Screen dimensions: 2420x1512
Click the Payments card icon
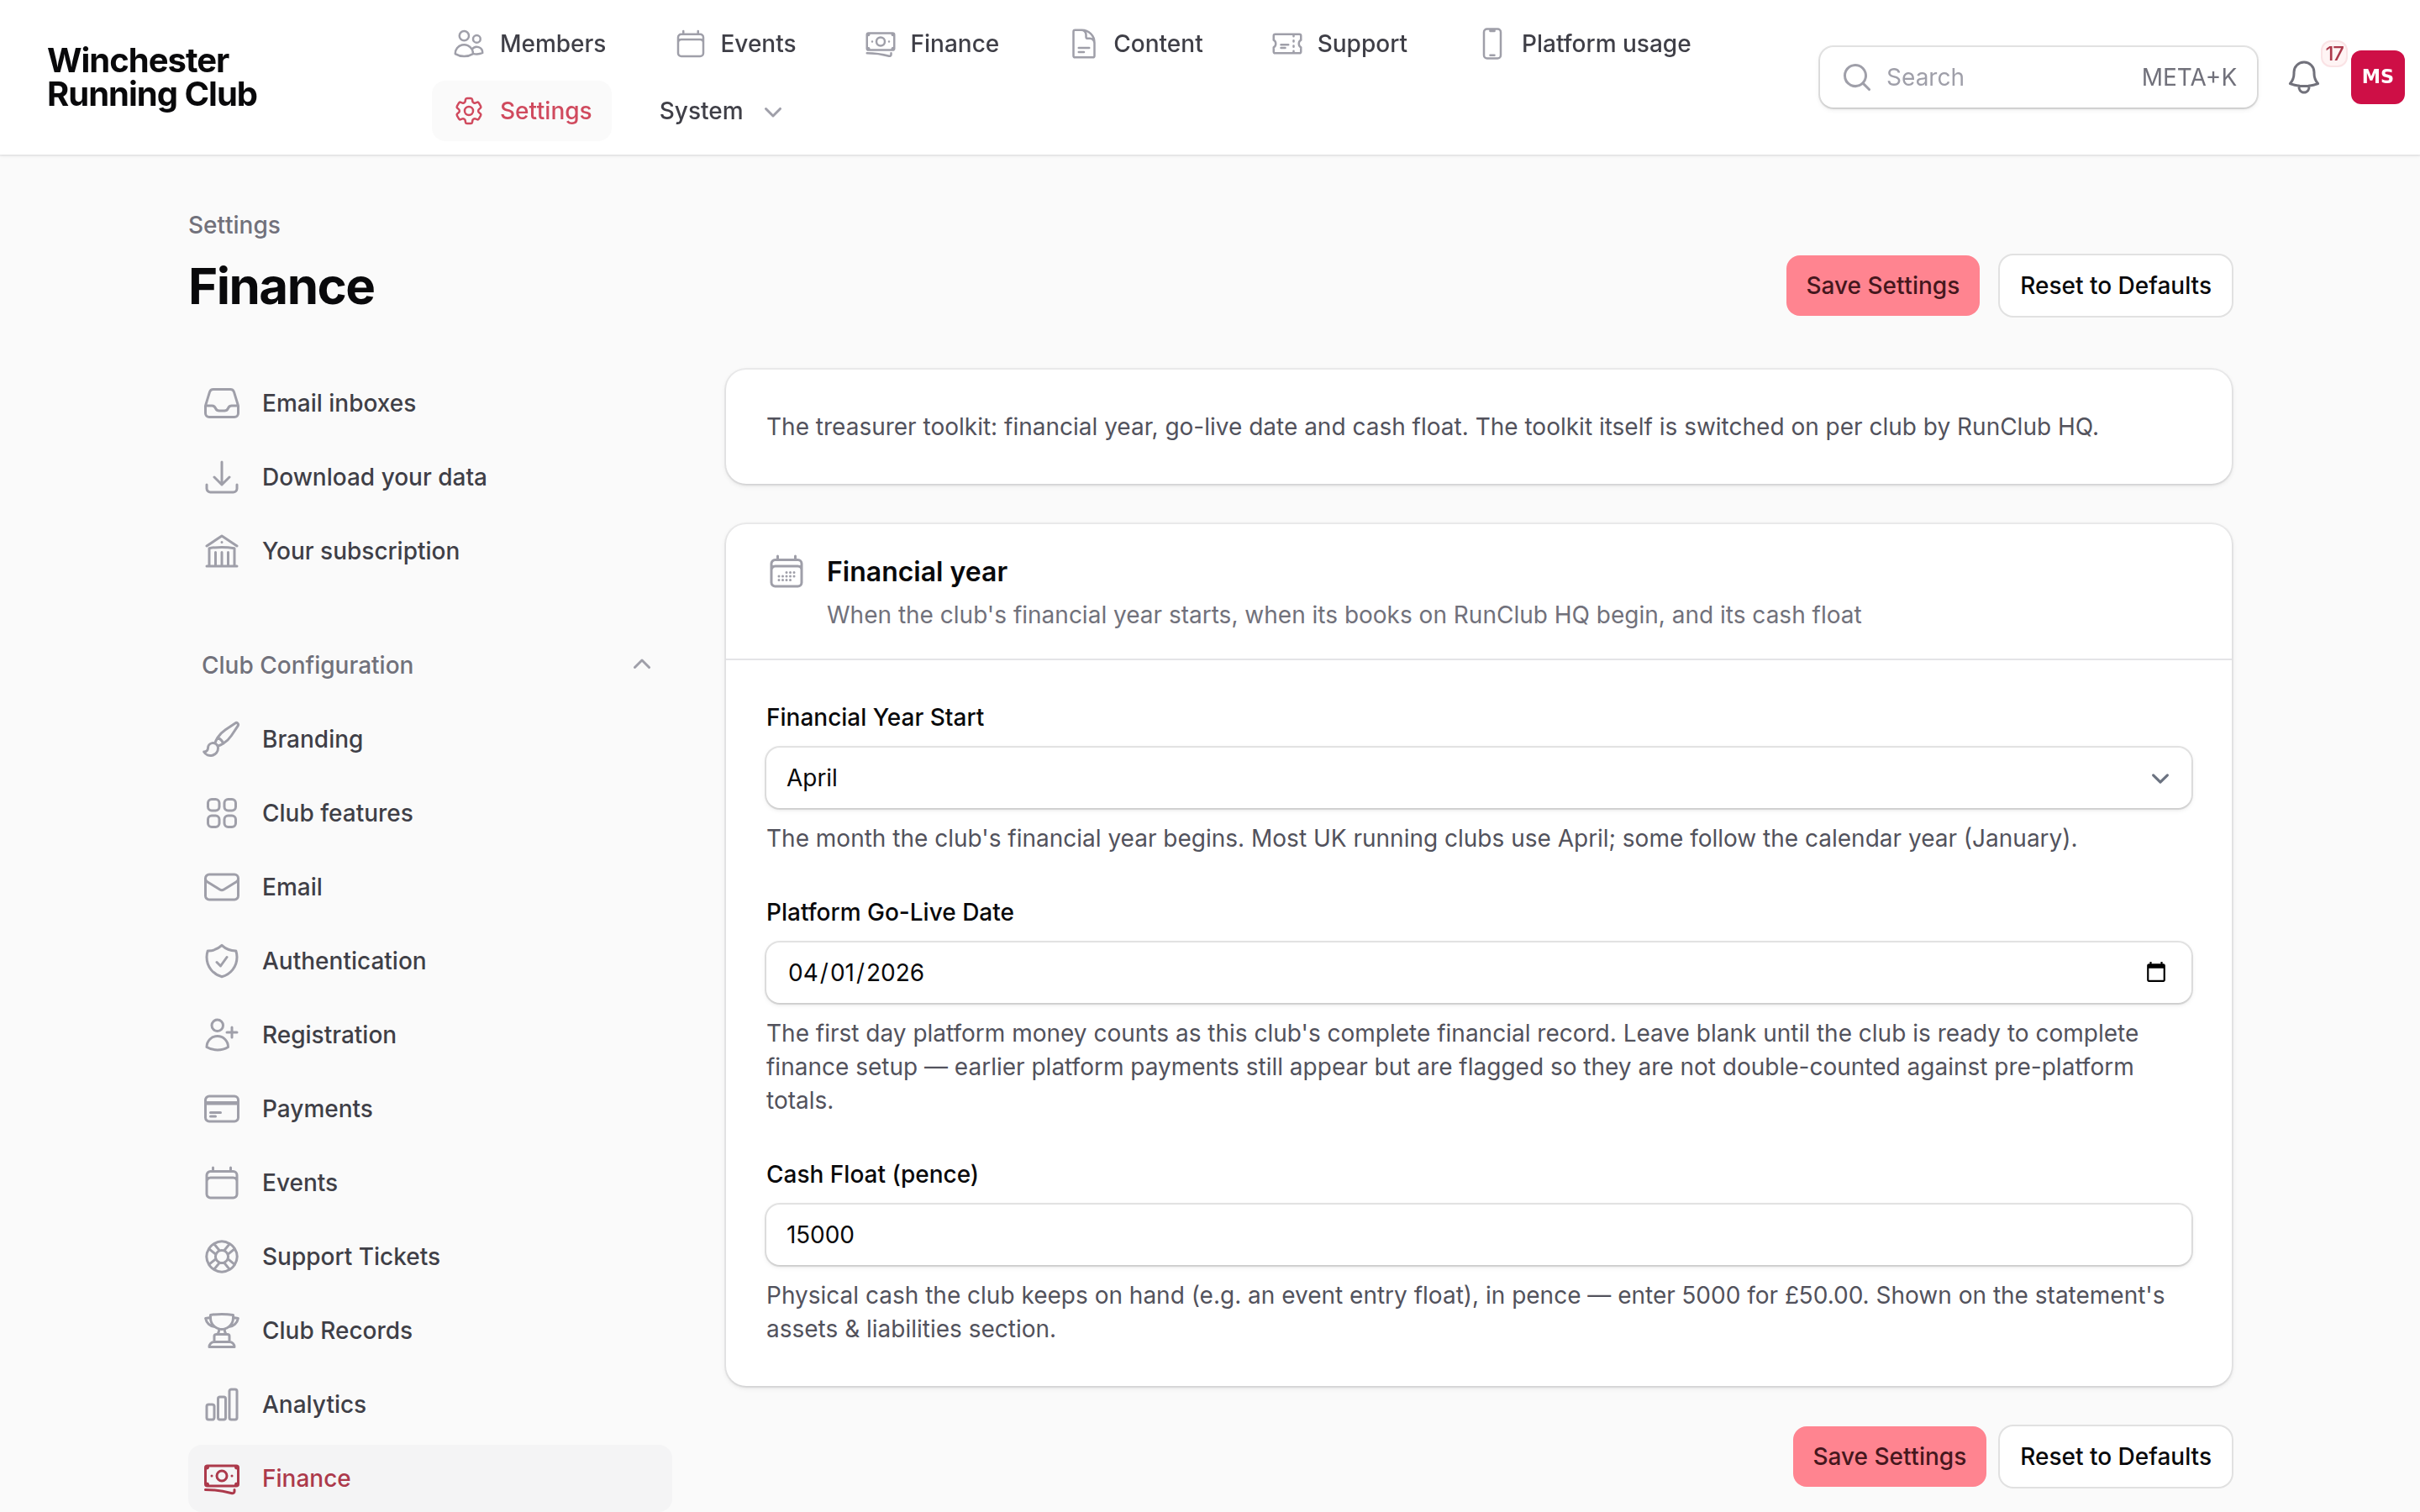(x=221, y=1109)
